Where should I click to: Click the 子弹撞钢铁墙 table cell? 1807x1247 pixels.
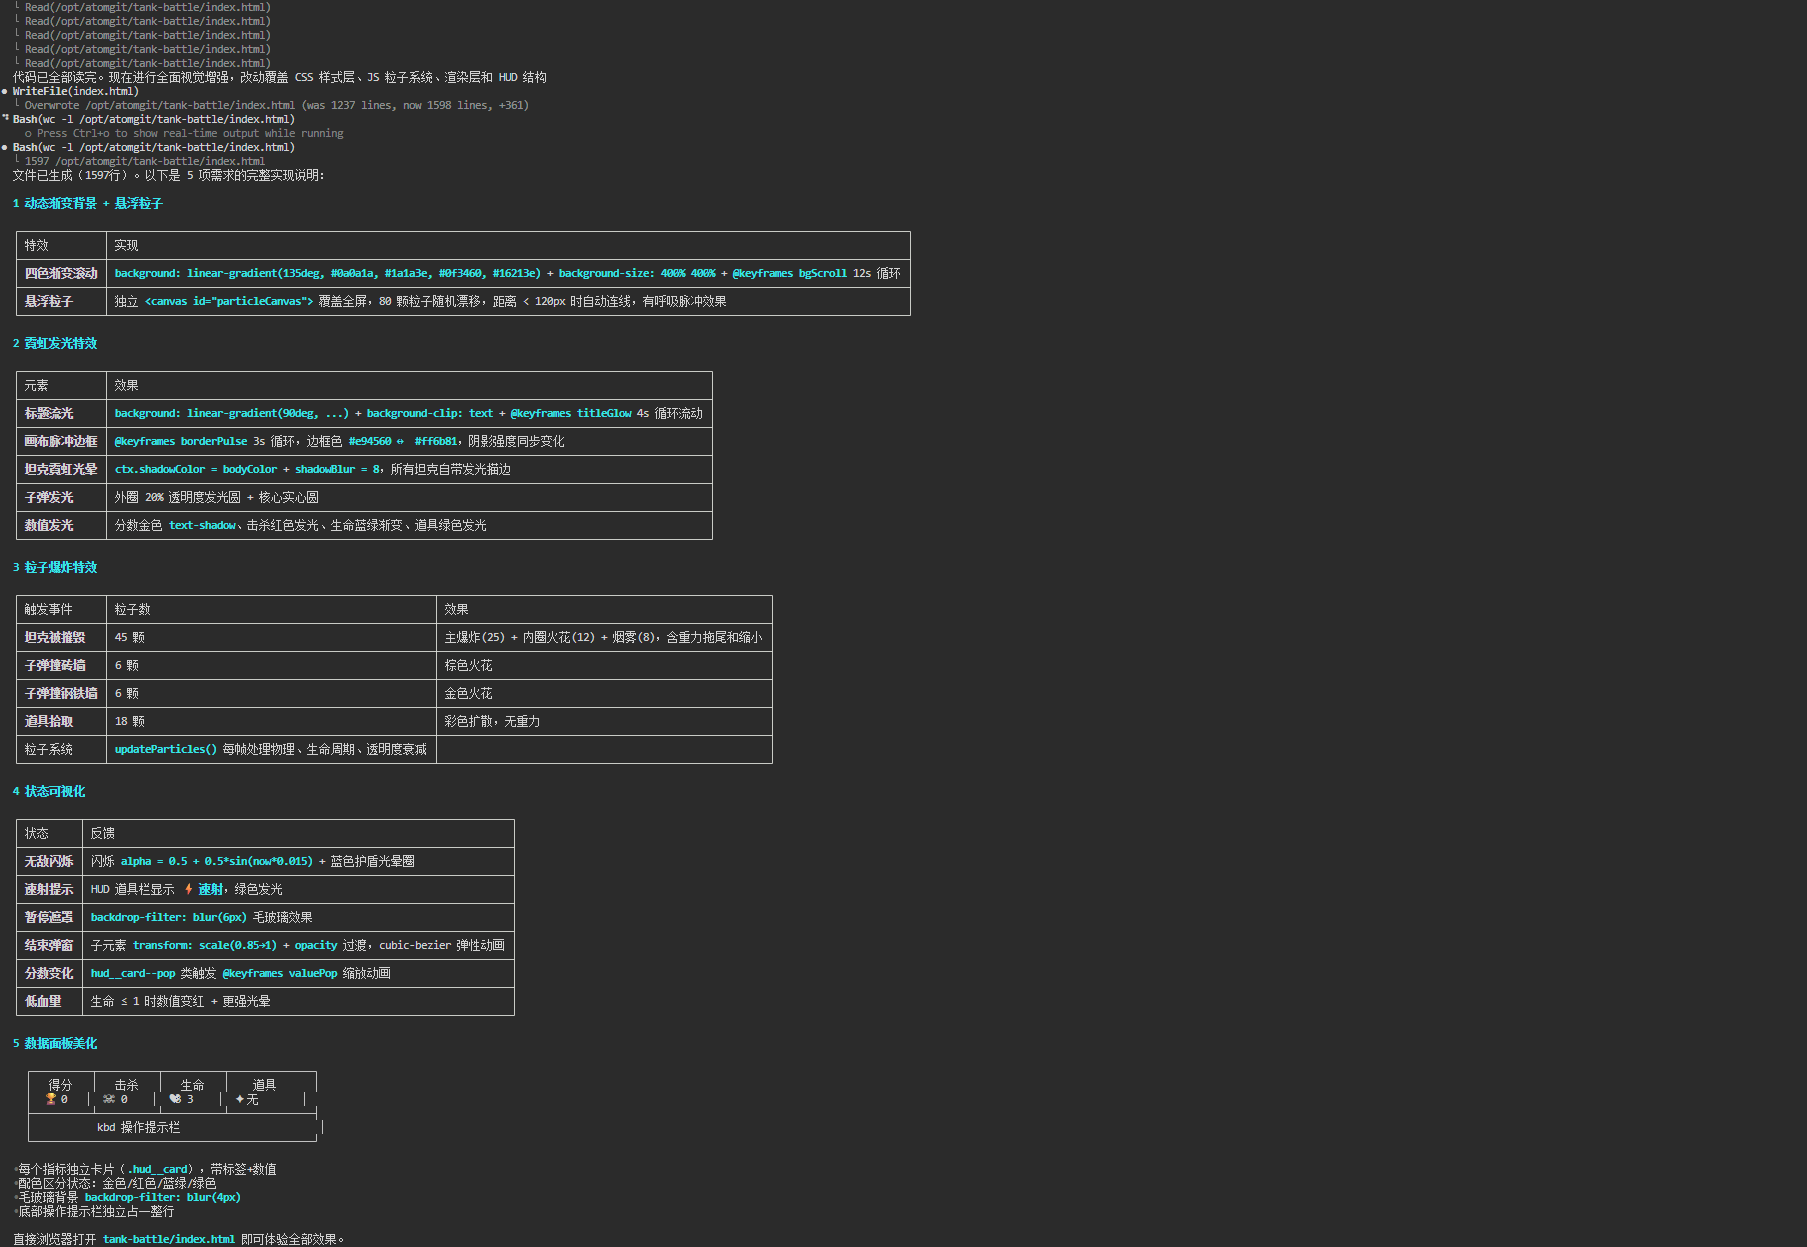[x=61, y=693]
